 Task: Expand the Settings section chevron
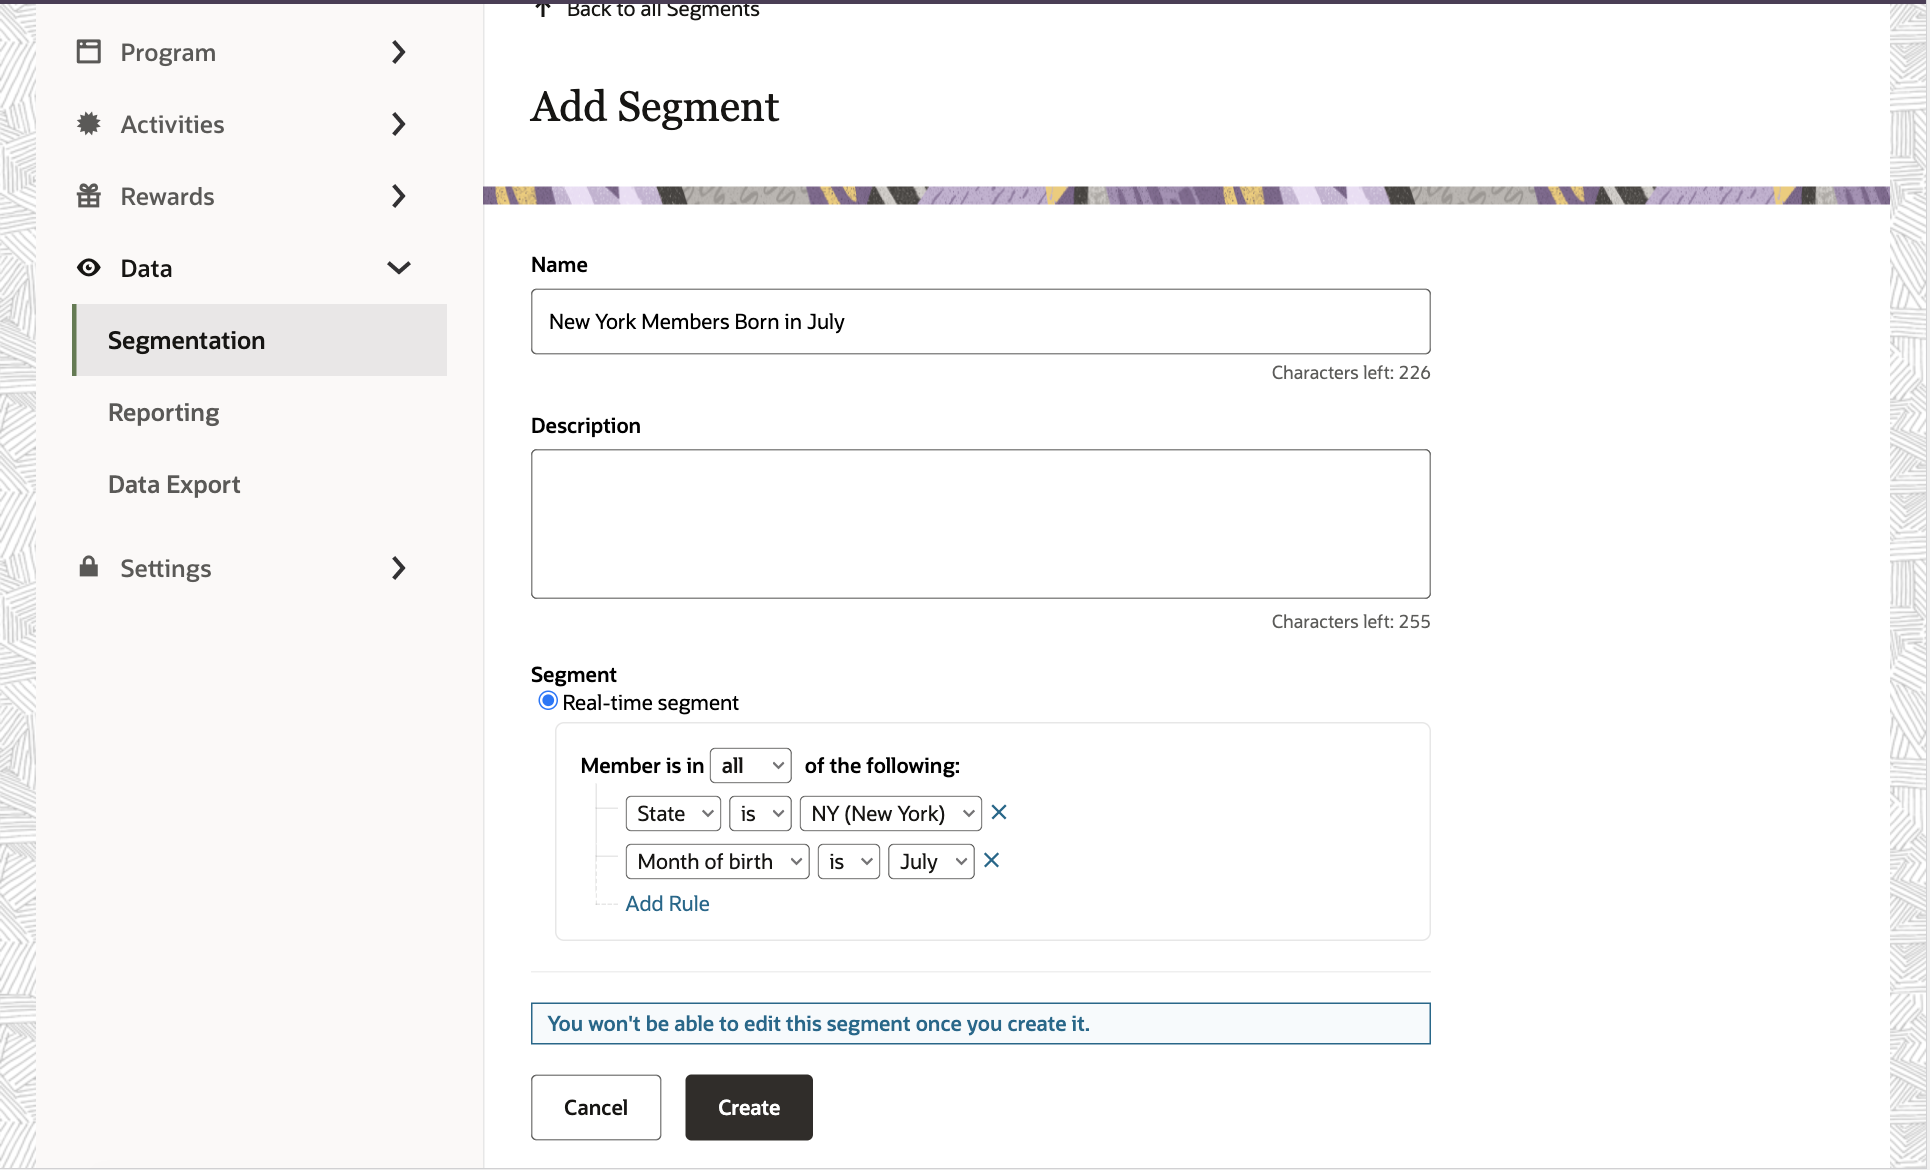(x=398, y=567)
